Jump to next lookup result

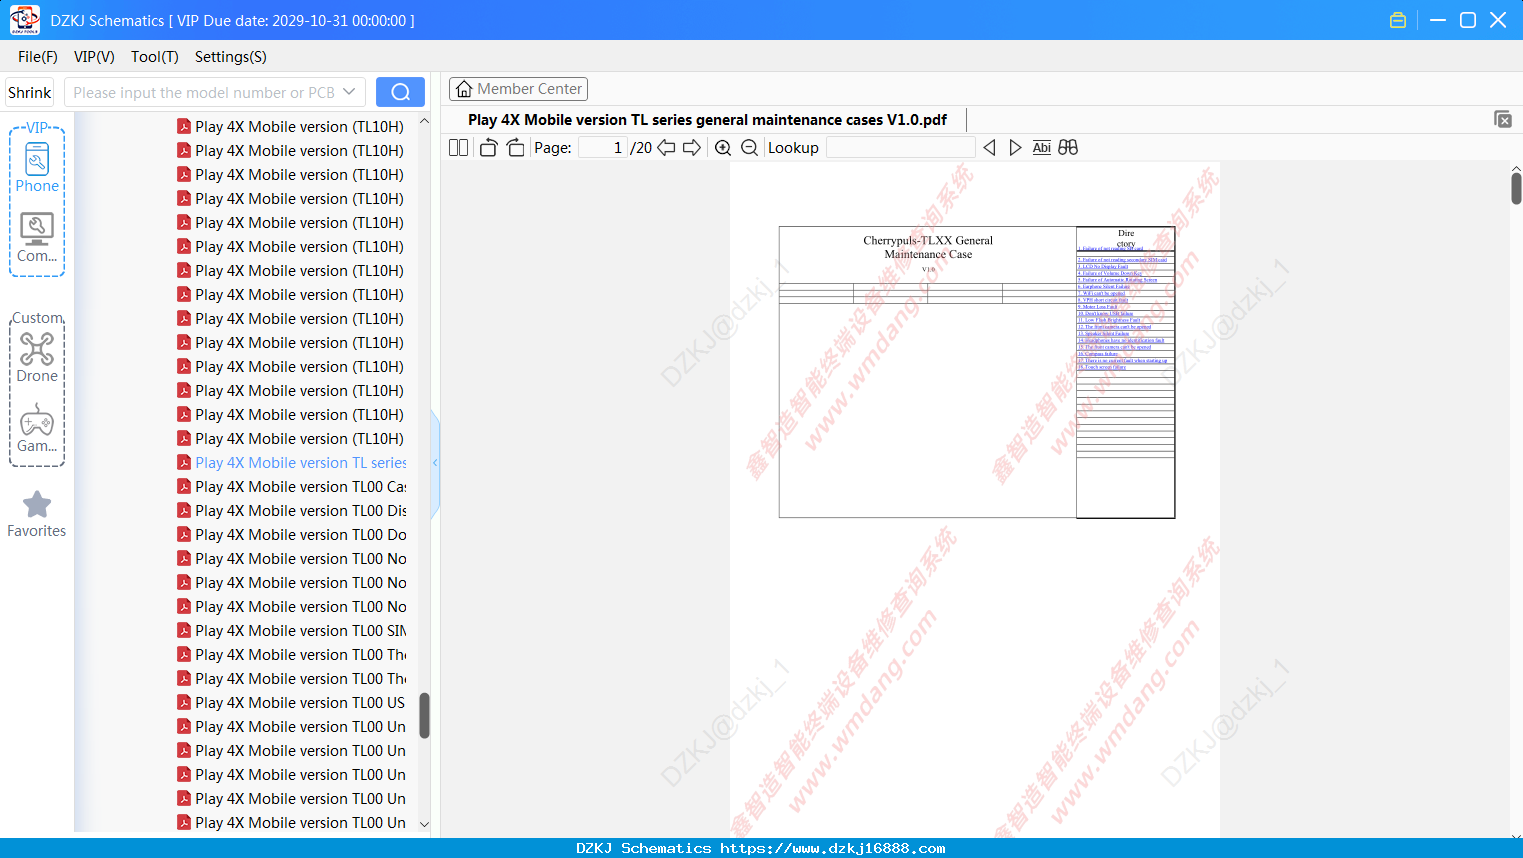coord(1015,148)
